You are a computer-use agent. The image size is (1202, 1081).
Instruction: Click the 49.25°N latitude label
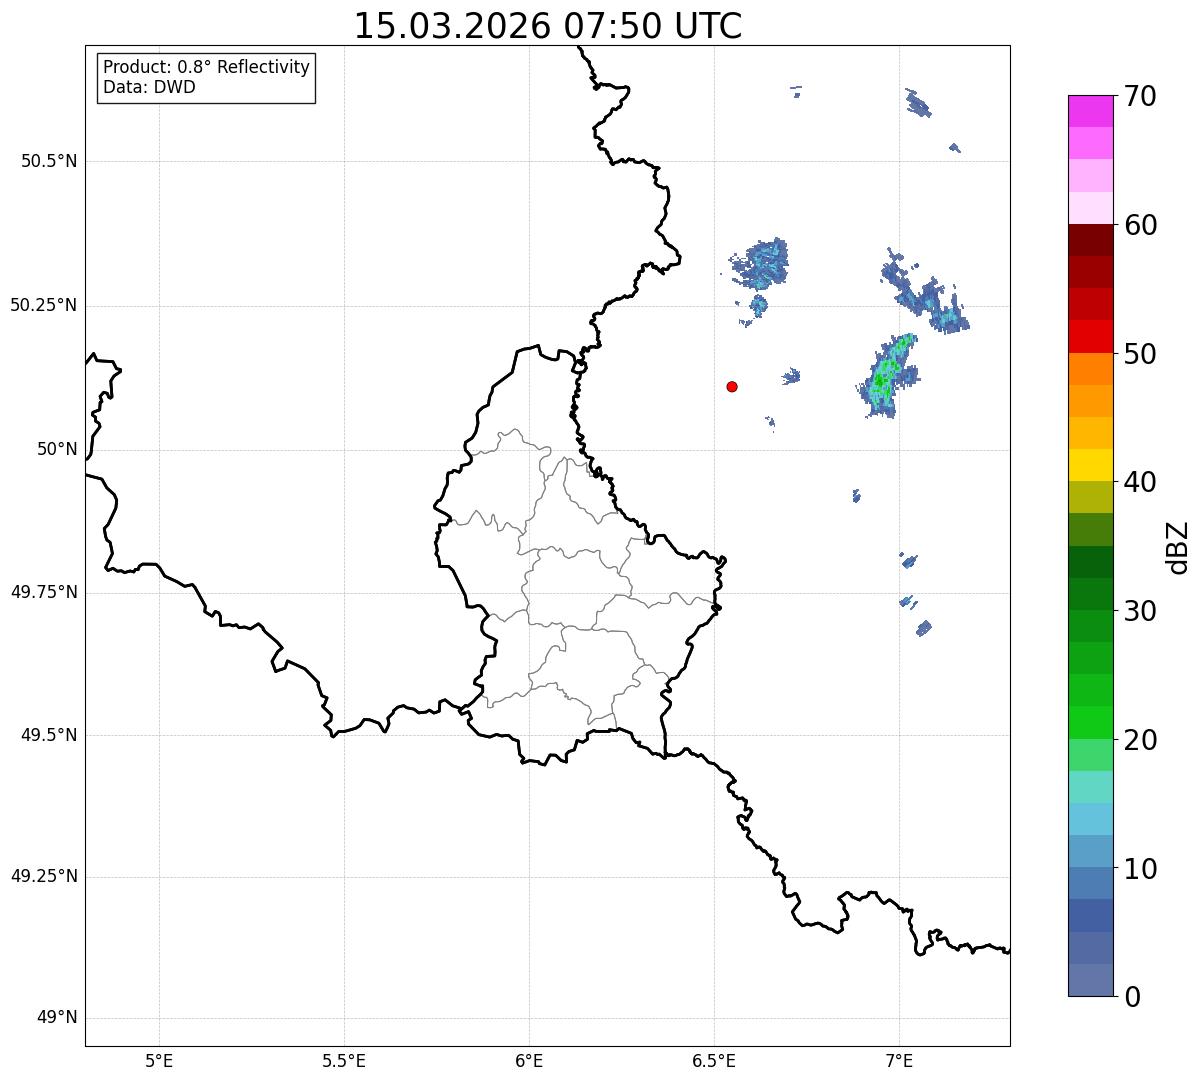44,877
